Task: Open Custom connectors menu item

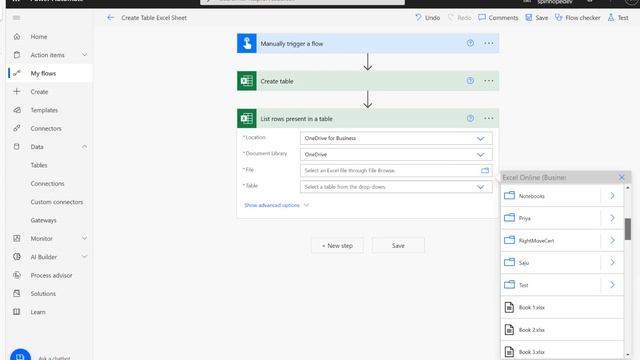Action: 56,202
